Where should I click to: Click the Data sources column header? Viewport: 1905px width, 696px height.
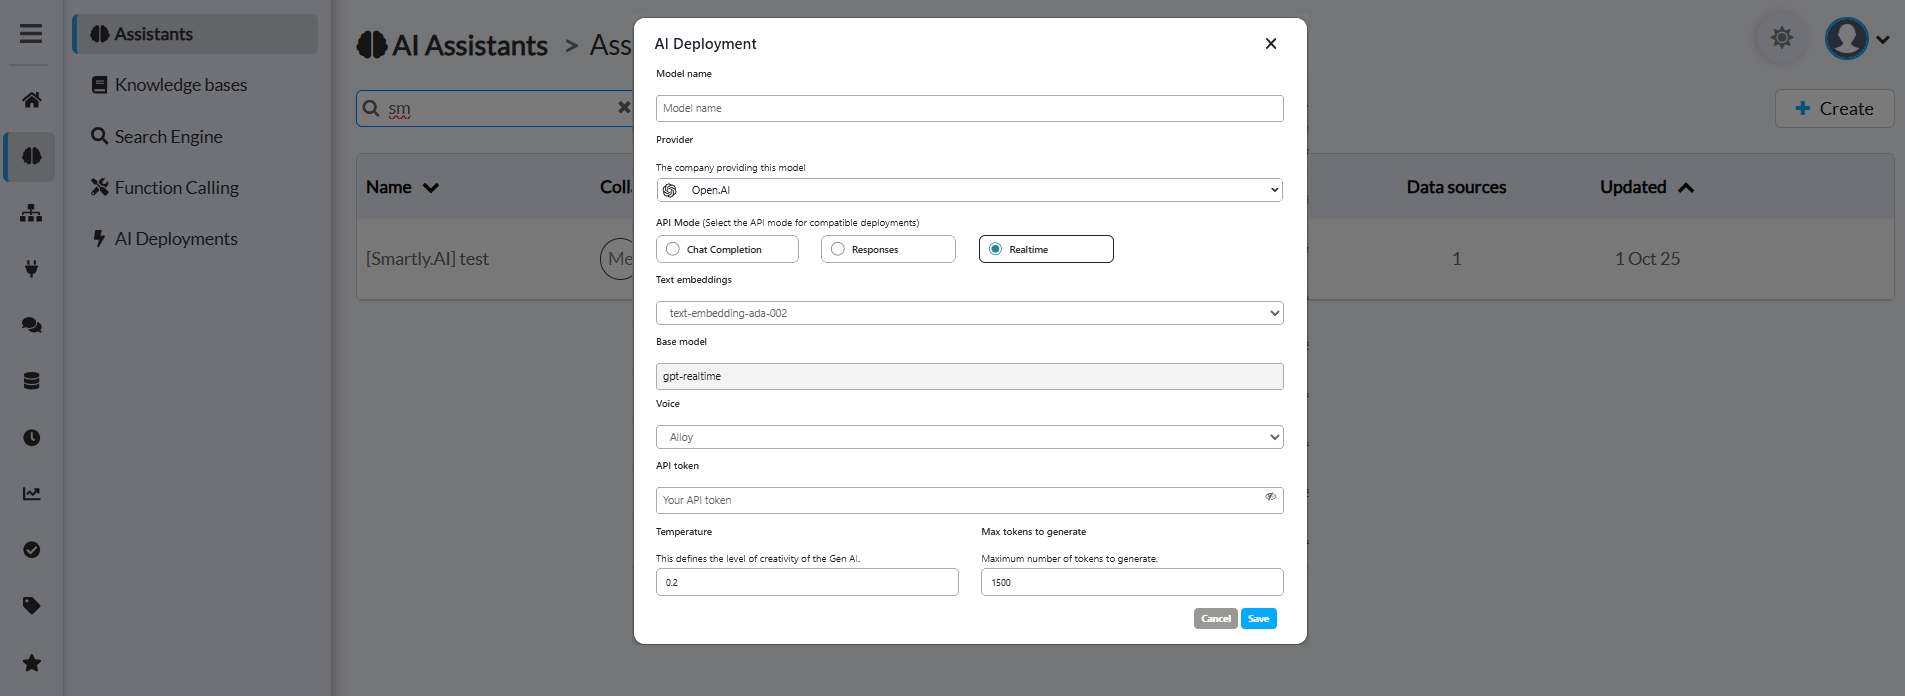(1456, 187)
